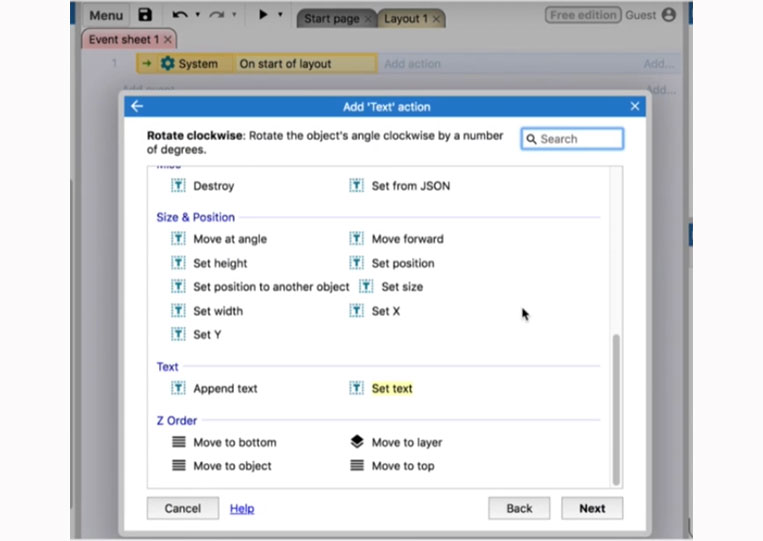Click icon beside Set position to another object
The width and height of the screenshot is (763, 541).
[178, 286]
